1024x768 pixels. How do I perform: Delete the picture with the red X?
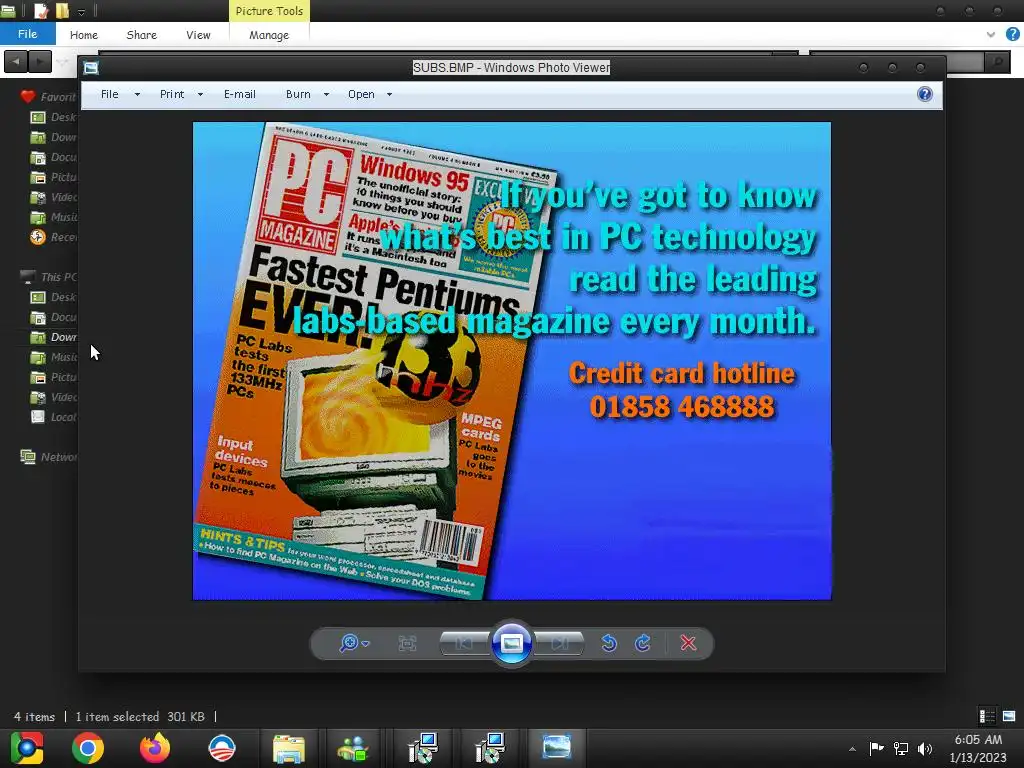688,643
